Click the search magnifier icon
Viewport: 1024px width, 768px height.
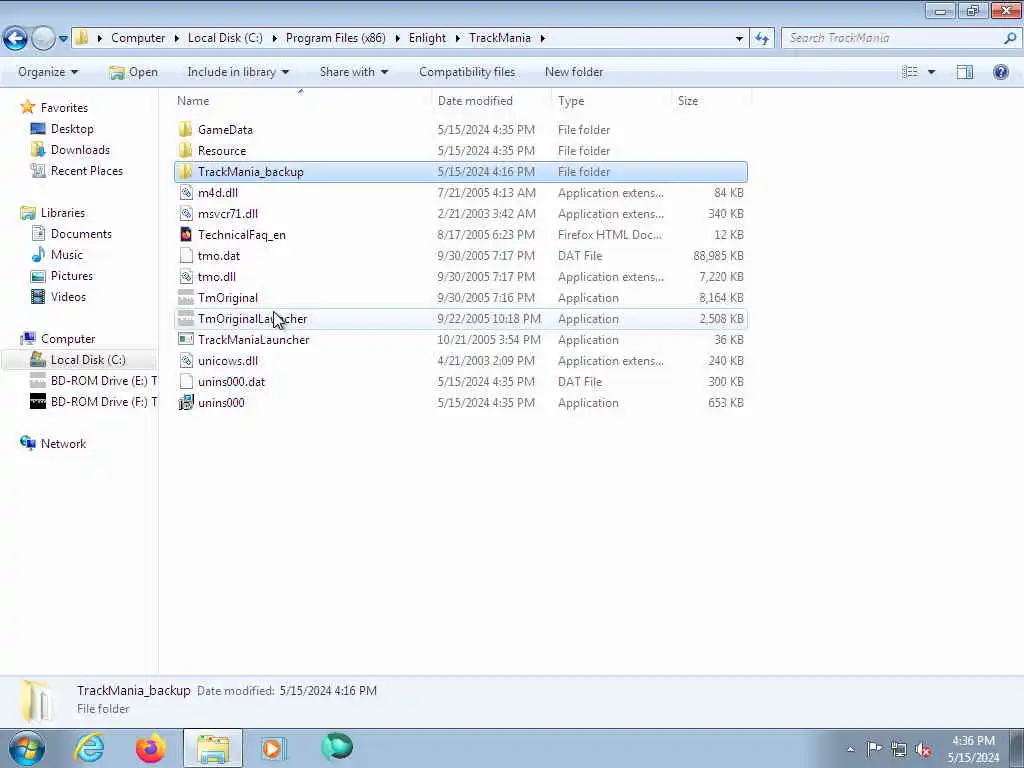[x=1010, y=38]
